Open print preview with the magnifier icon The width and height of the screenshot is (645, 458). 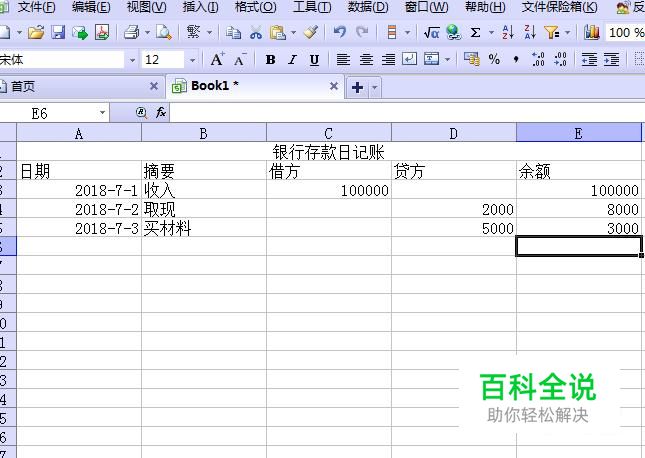coord(164,33)
